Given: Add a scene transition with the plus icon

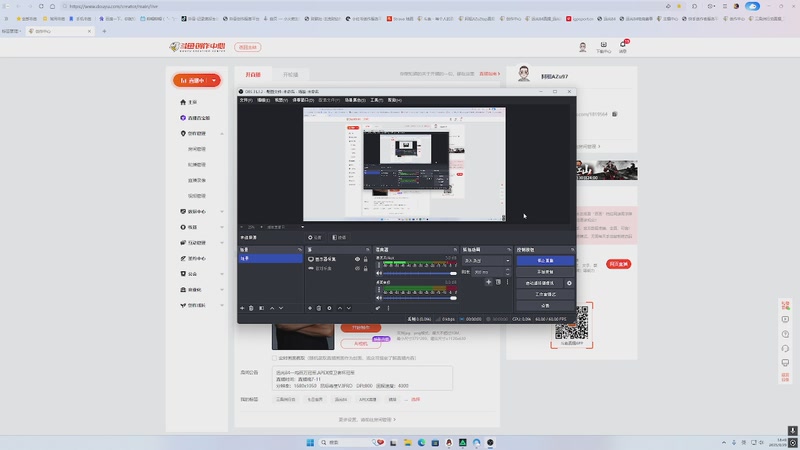Looking at the screenshot, I should (488, 282).
